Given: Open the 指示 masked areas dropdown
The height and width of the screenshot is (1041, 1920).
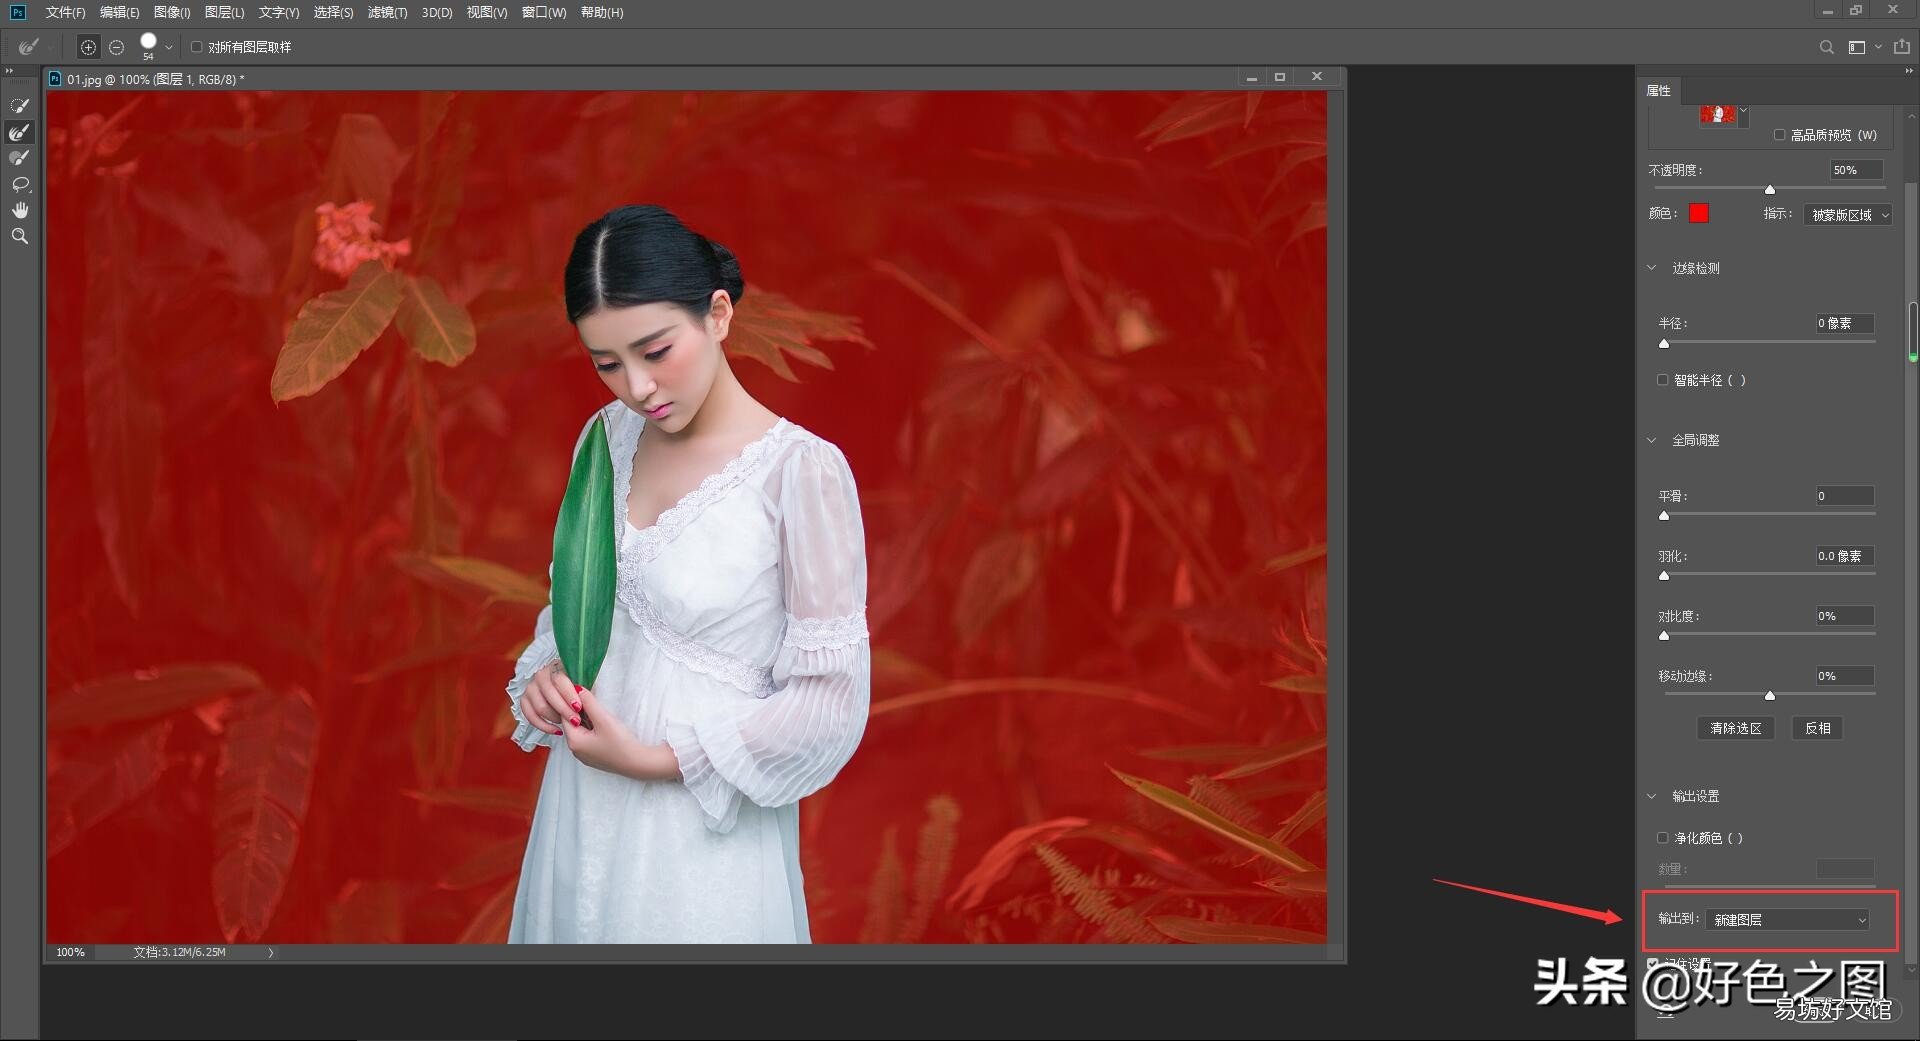Looking at the screenshot, I should pyautogui.click(x=1848, y=215).
